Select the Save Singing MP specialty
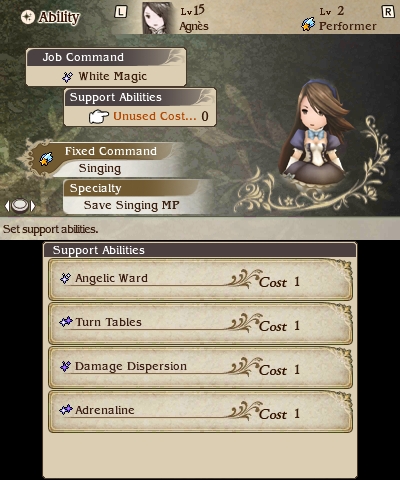Viewport: 400px width, 480px height. [131, 205]
